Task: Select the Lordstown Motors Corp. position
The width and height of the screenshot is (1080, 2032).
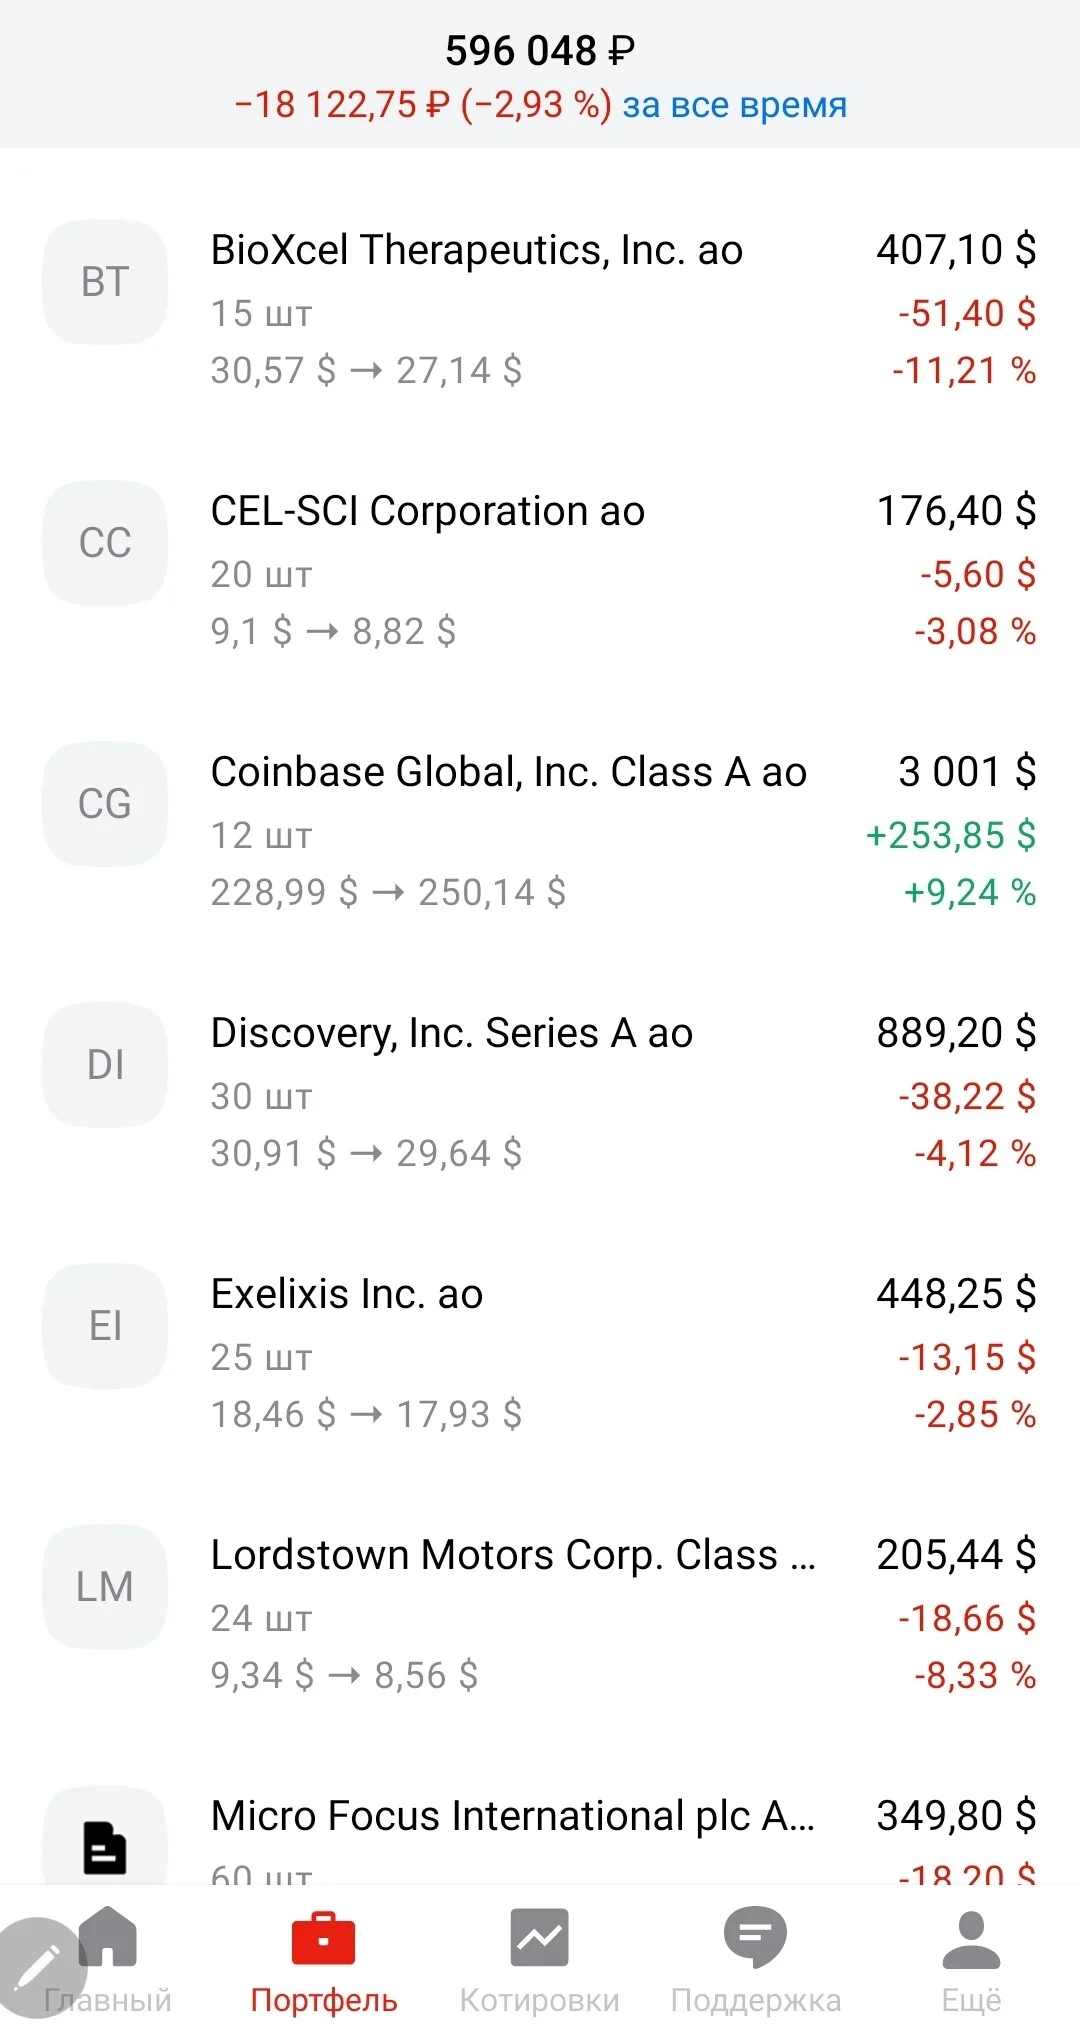Action: point(540,1614)
